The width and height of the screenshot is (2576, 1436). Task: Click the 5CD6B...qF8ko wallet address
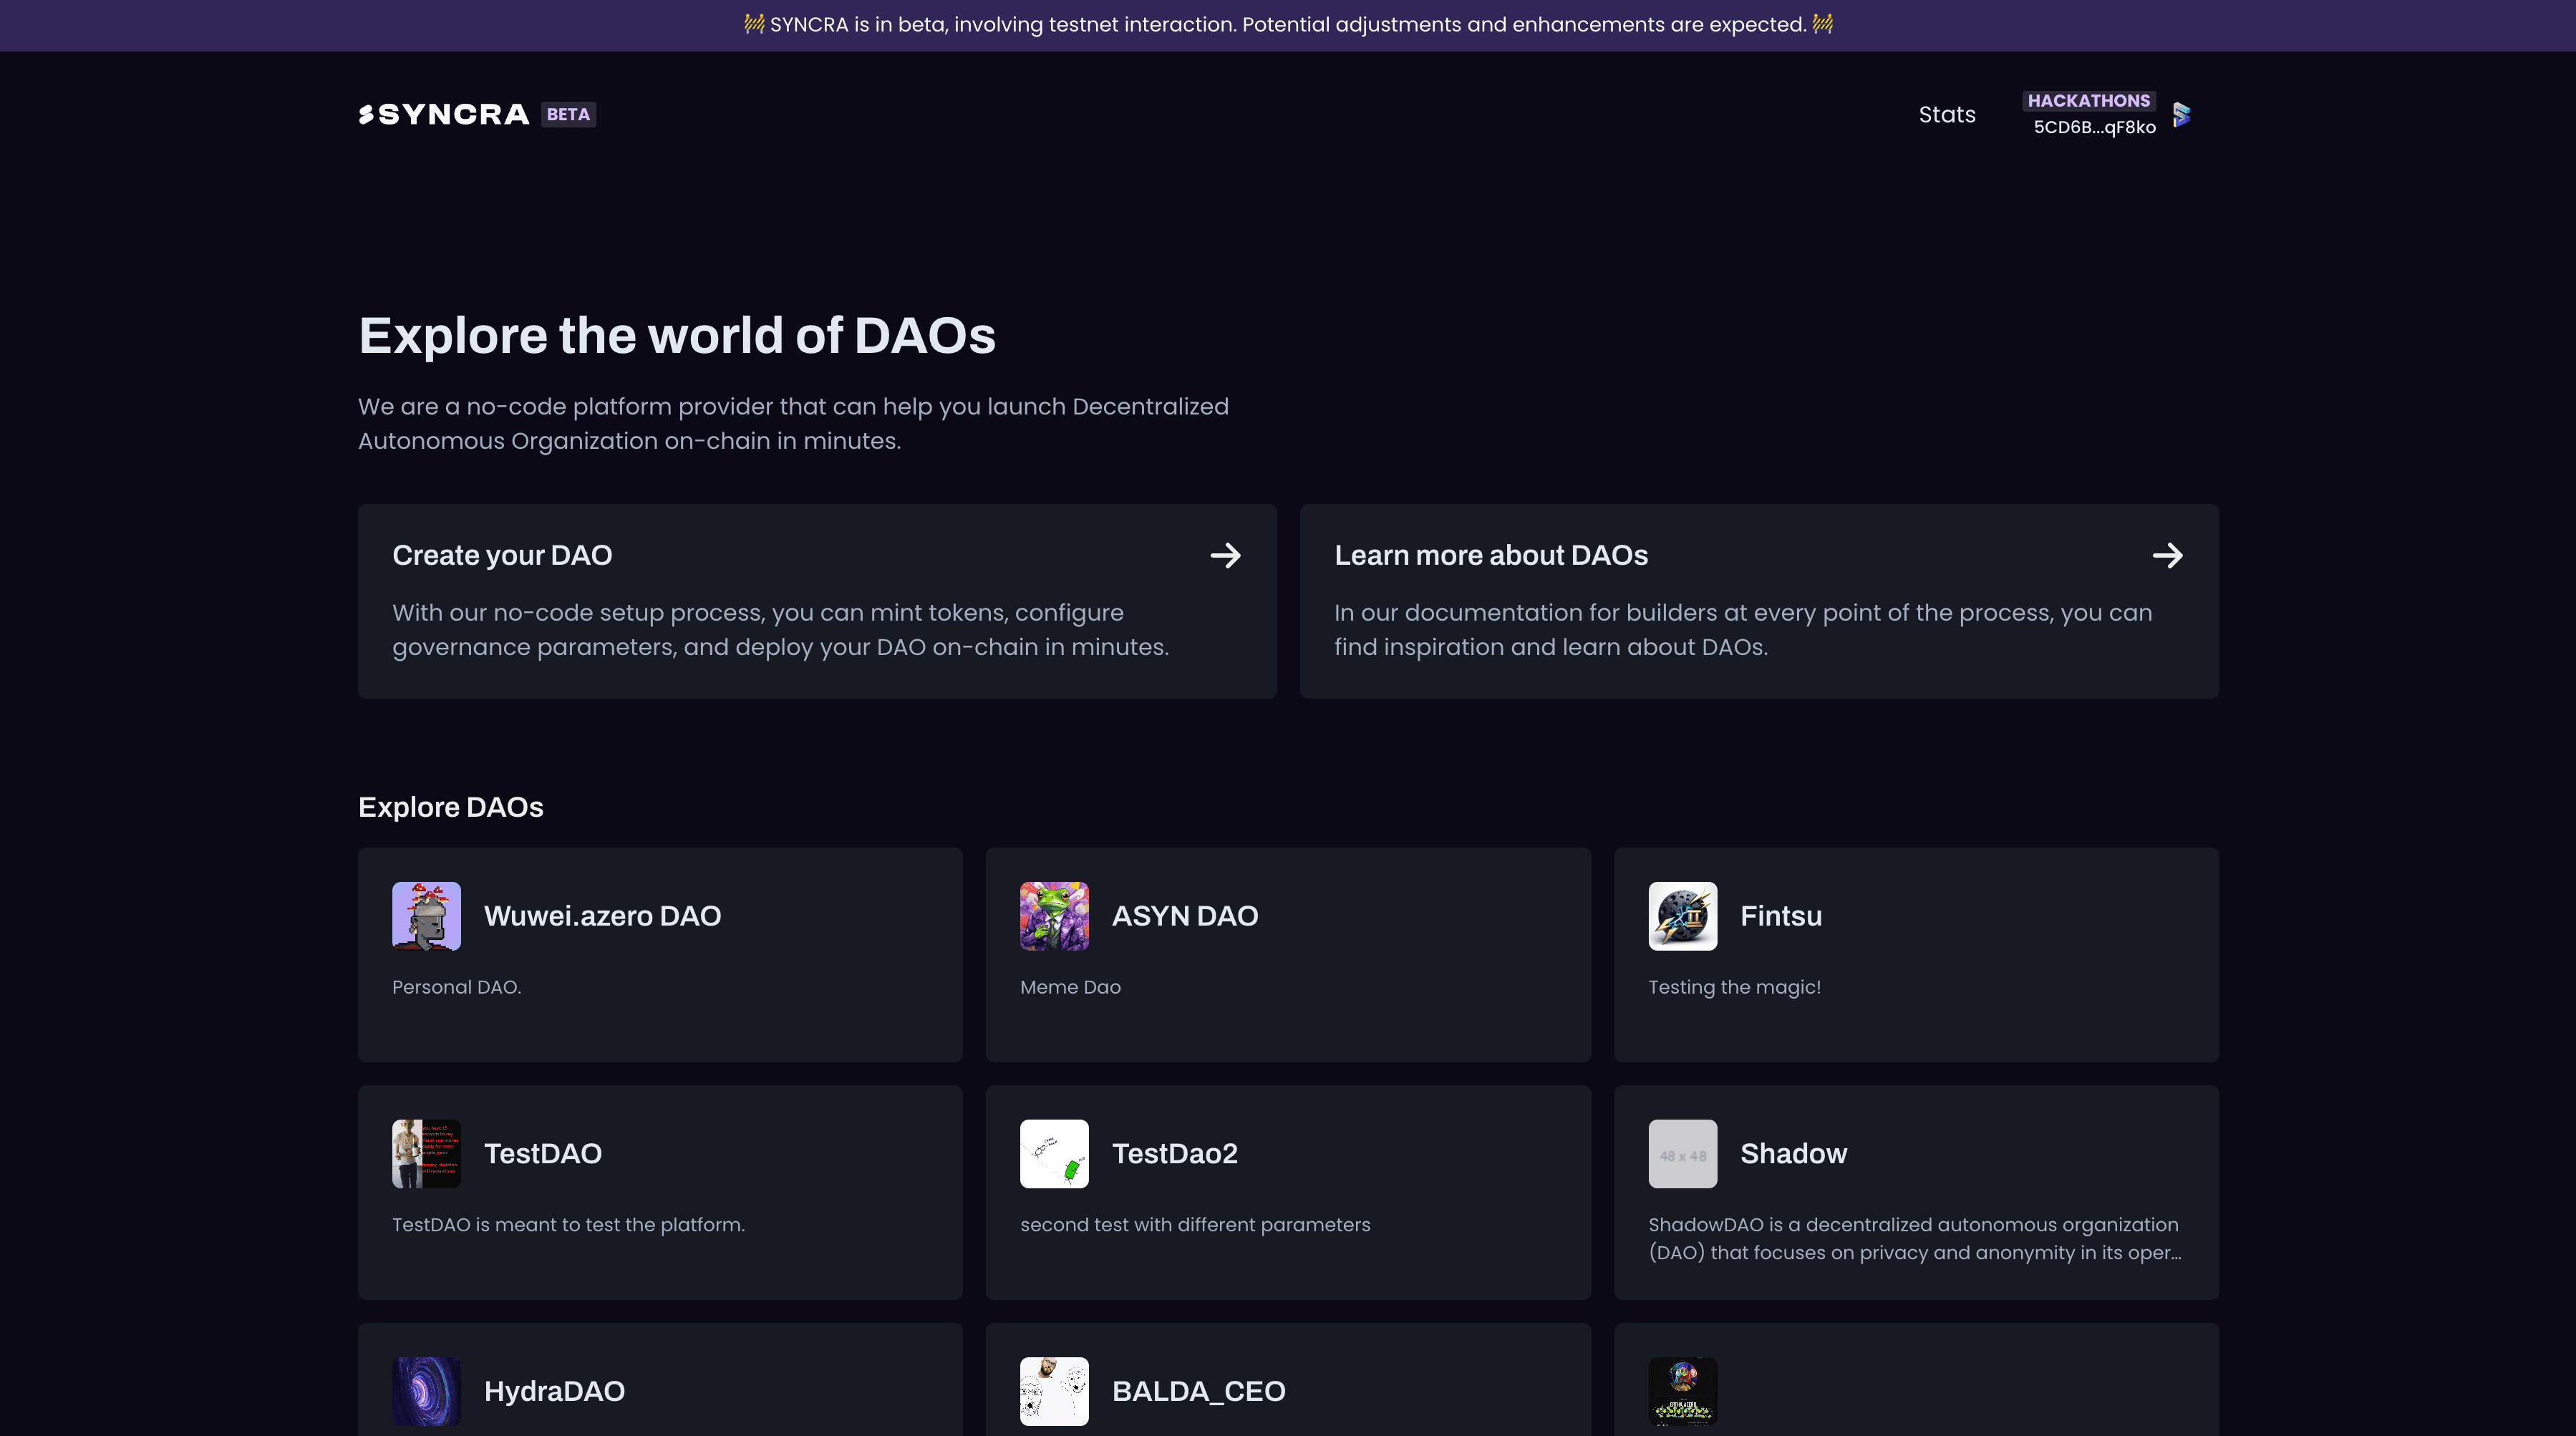(2094, 127)
